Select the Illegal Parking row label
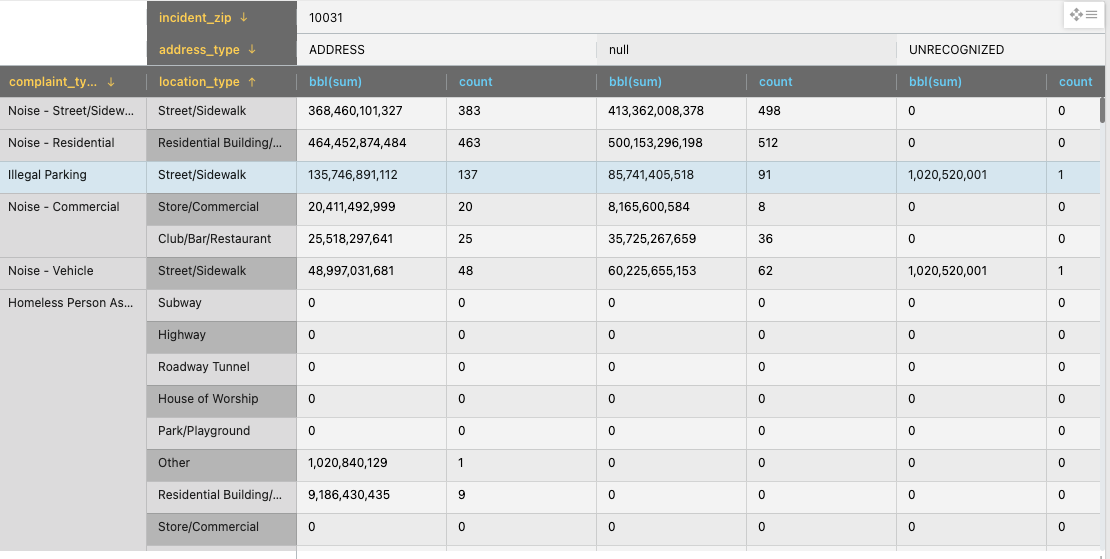 pyautogui.click(x=47, y=175)
